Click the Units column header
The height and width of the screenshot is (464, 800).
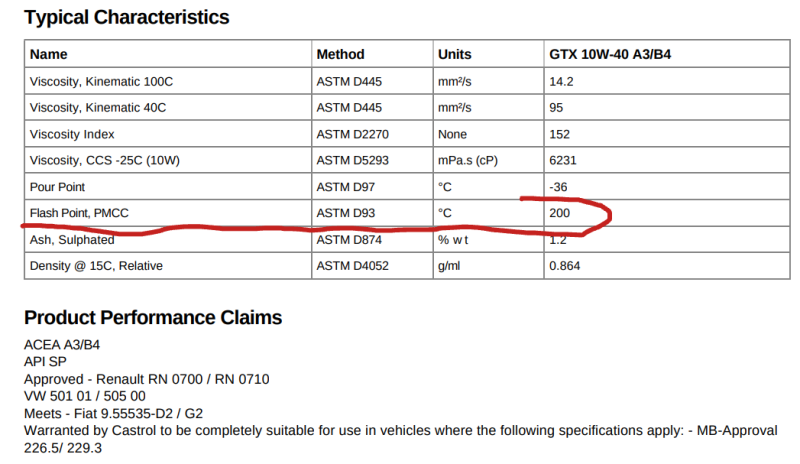455,54
